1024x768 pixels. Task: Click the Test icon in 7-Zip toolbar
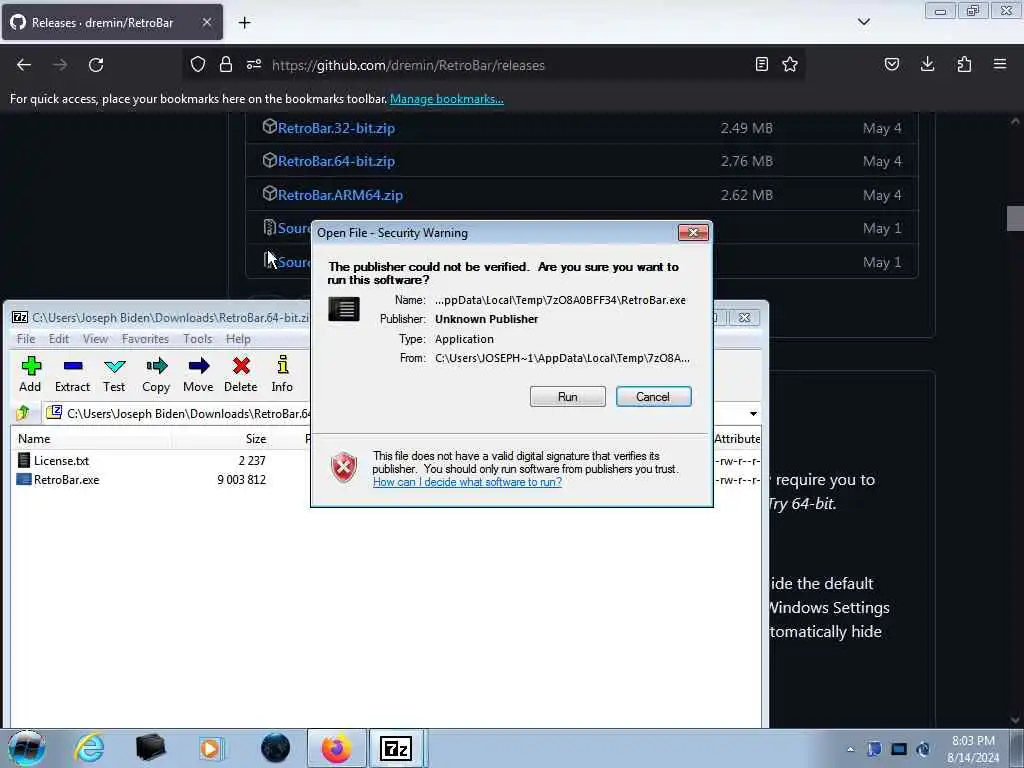(114, 374)
